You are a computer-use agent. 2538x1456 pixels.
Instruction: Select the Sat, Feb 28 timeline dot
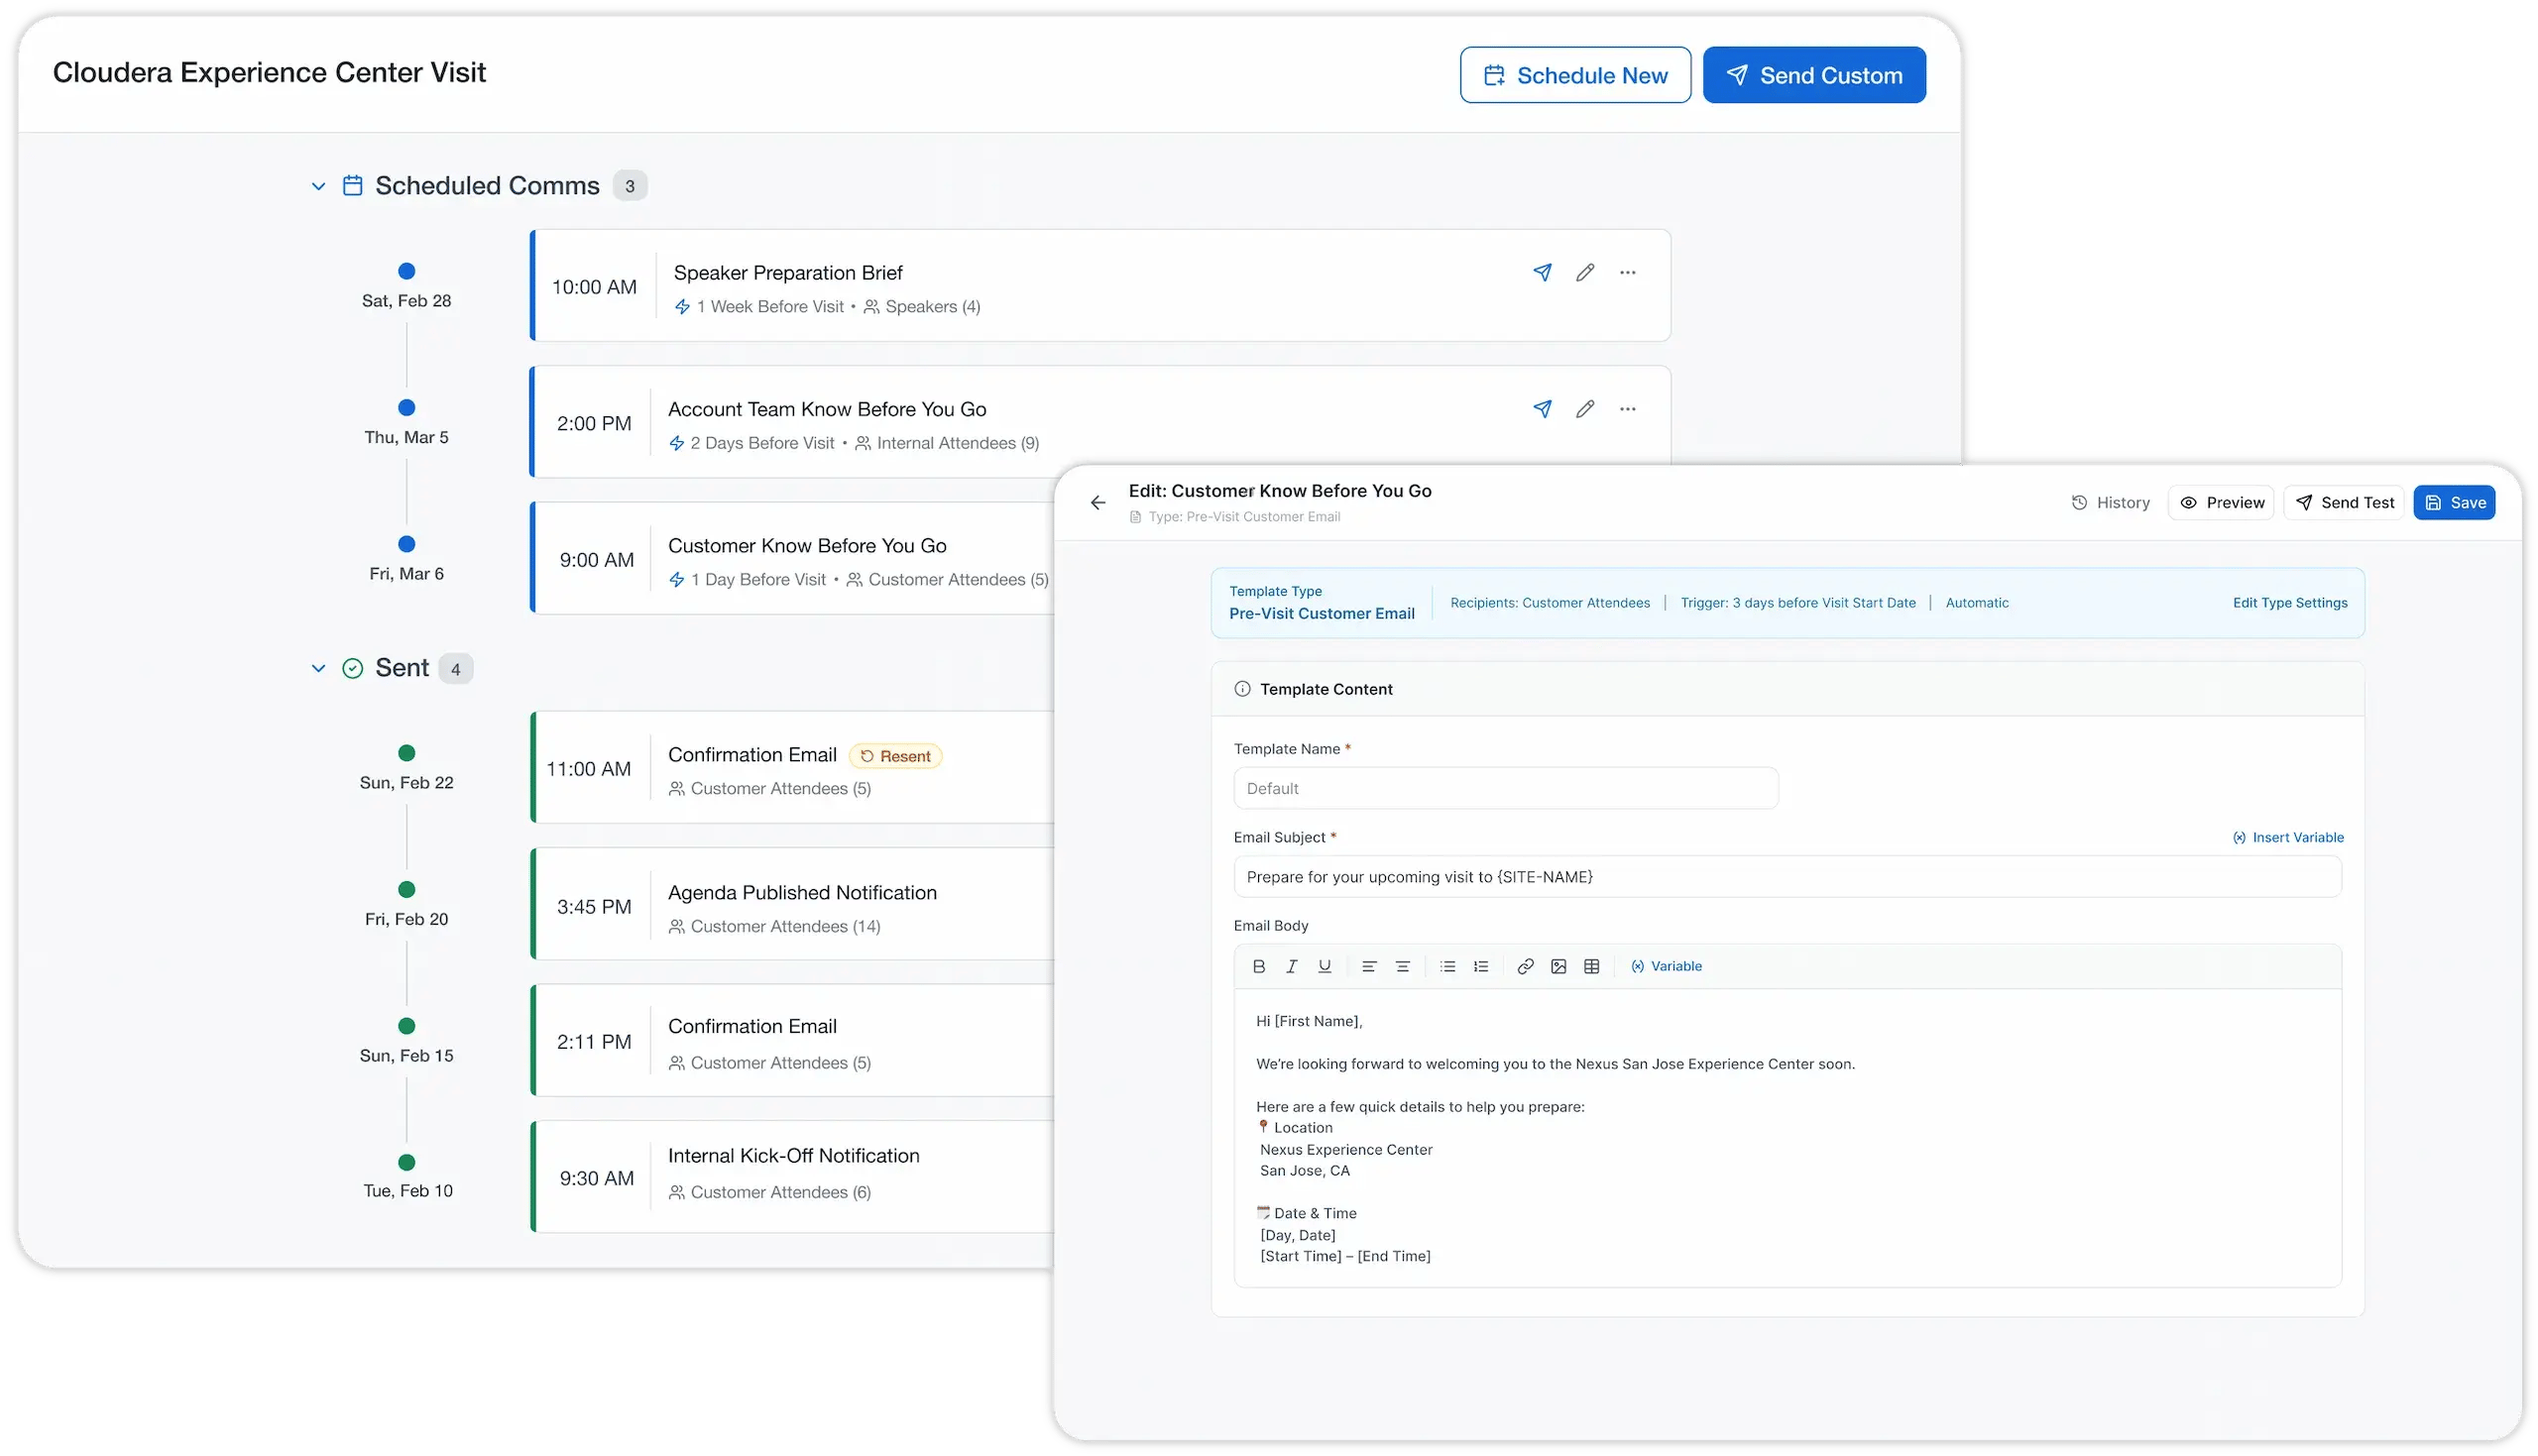[x=406, y=271]
